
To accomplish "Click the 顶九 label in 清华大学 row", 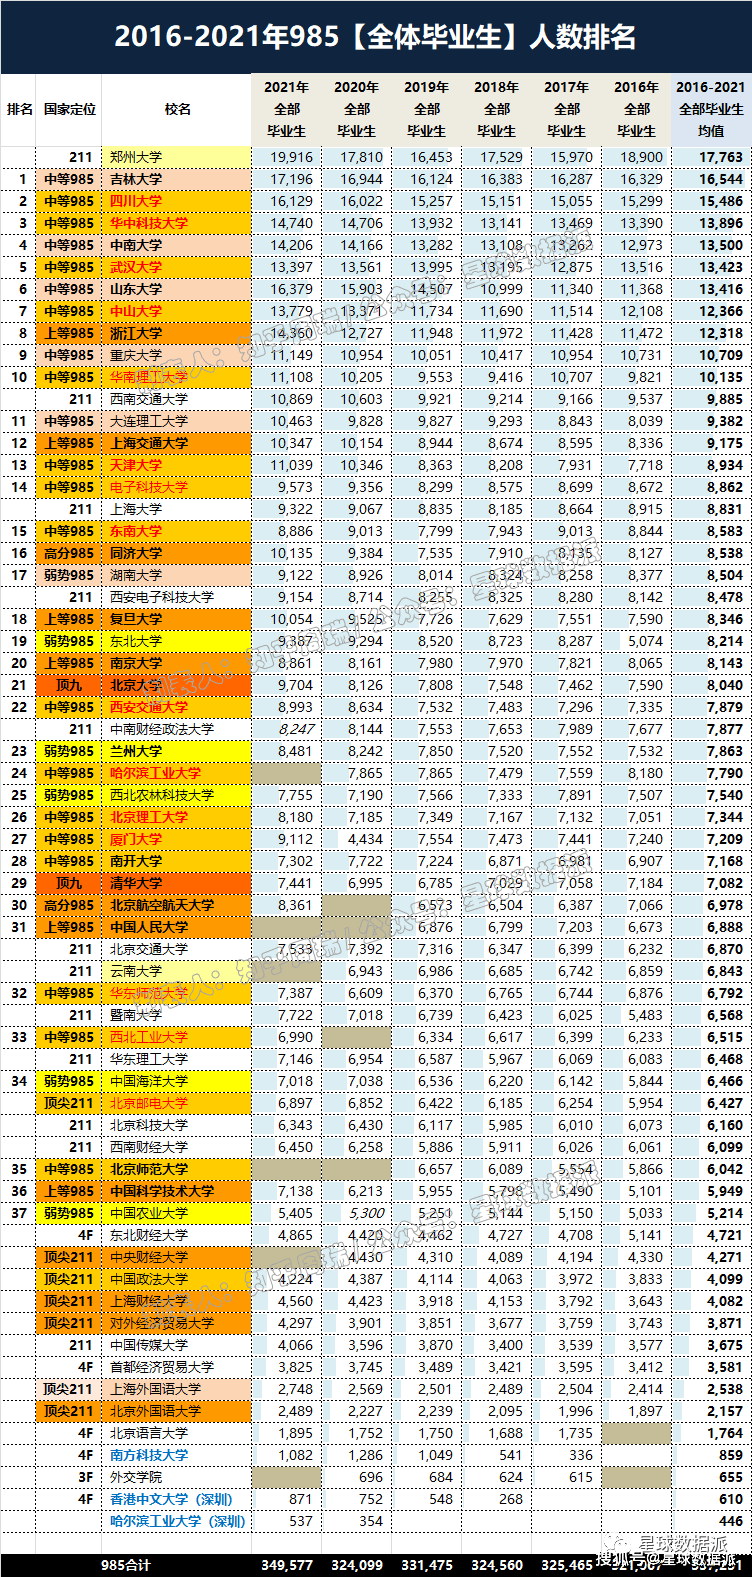I will pos(69,883).
